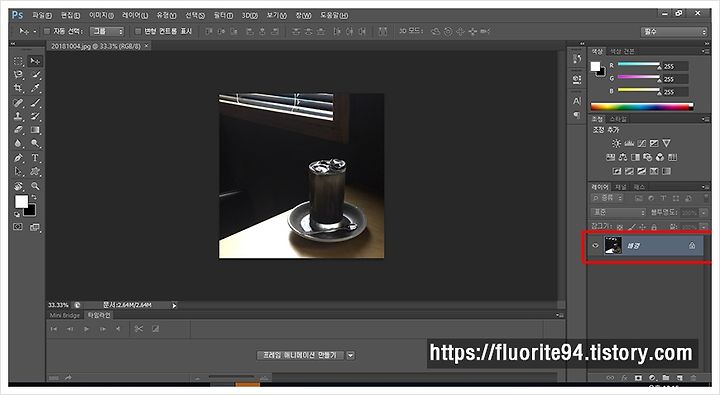
Task: Open the Character panel icon
Action: pos(577,101)
